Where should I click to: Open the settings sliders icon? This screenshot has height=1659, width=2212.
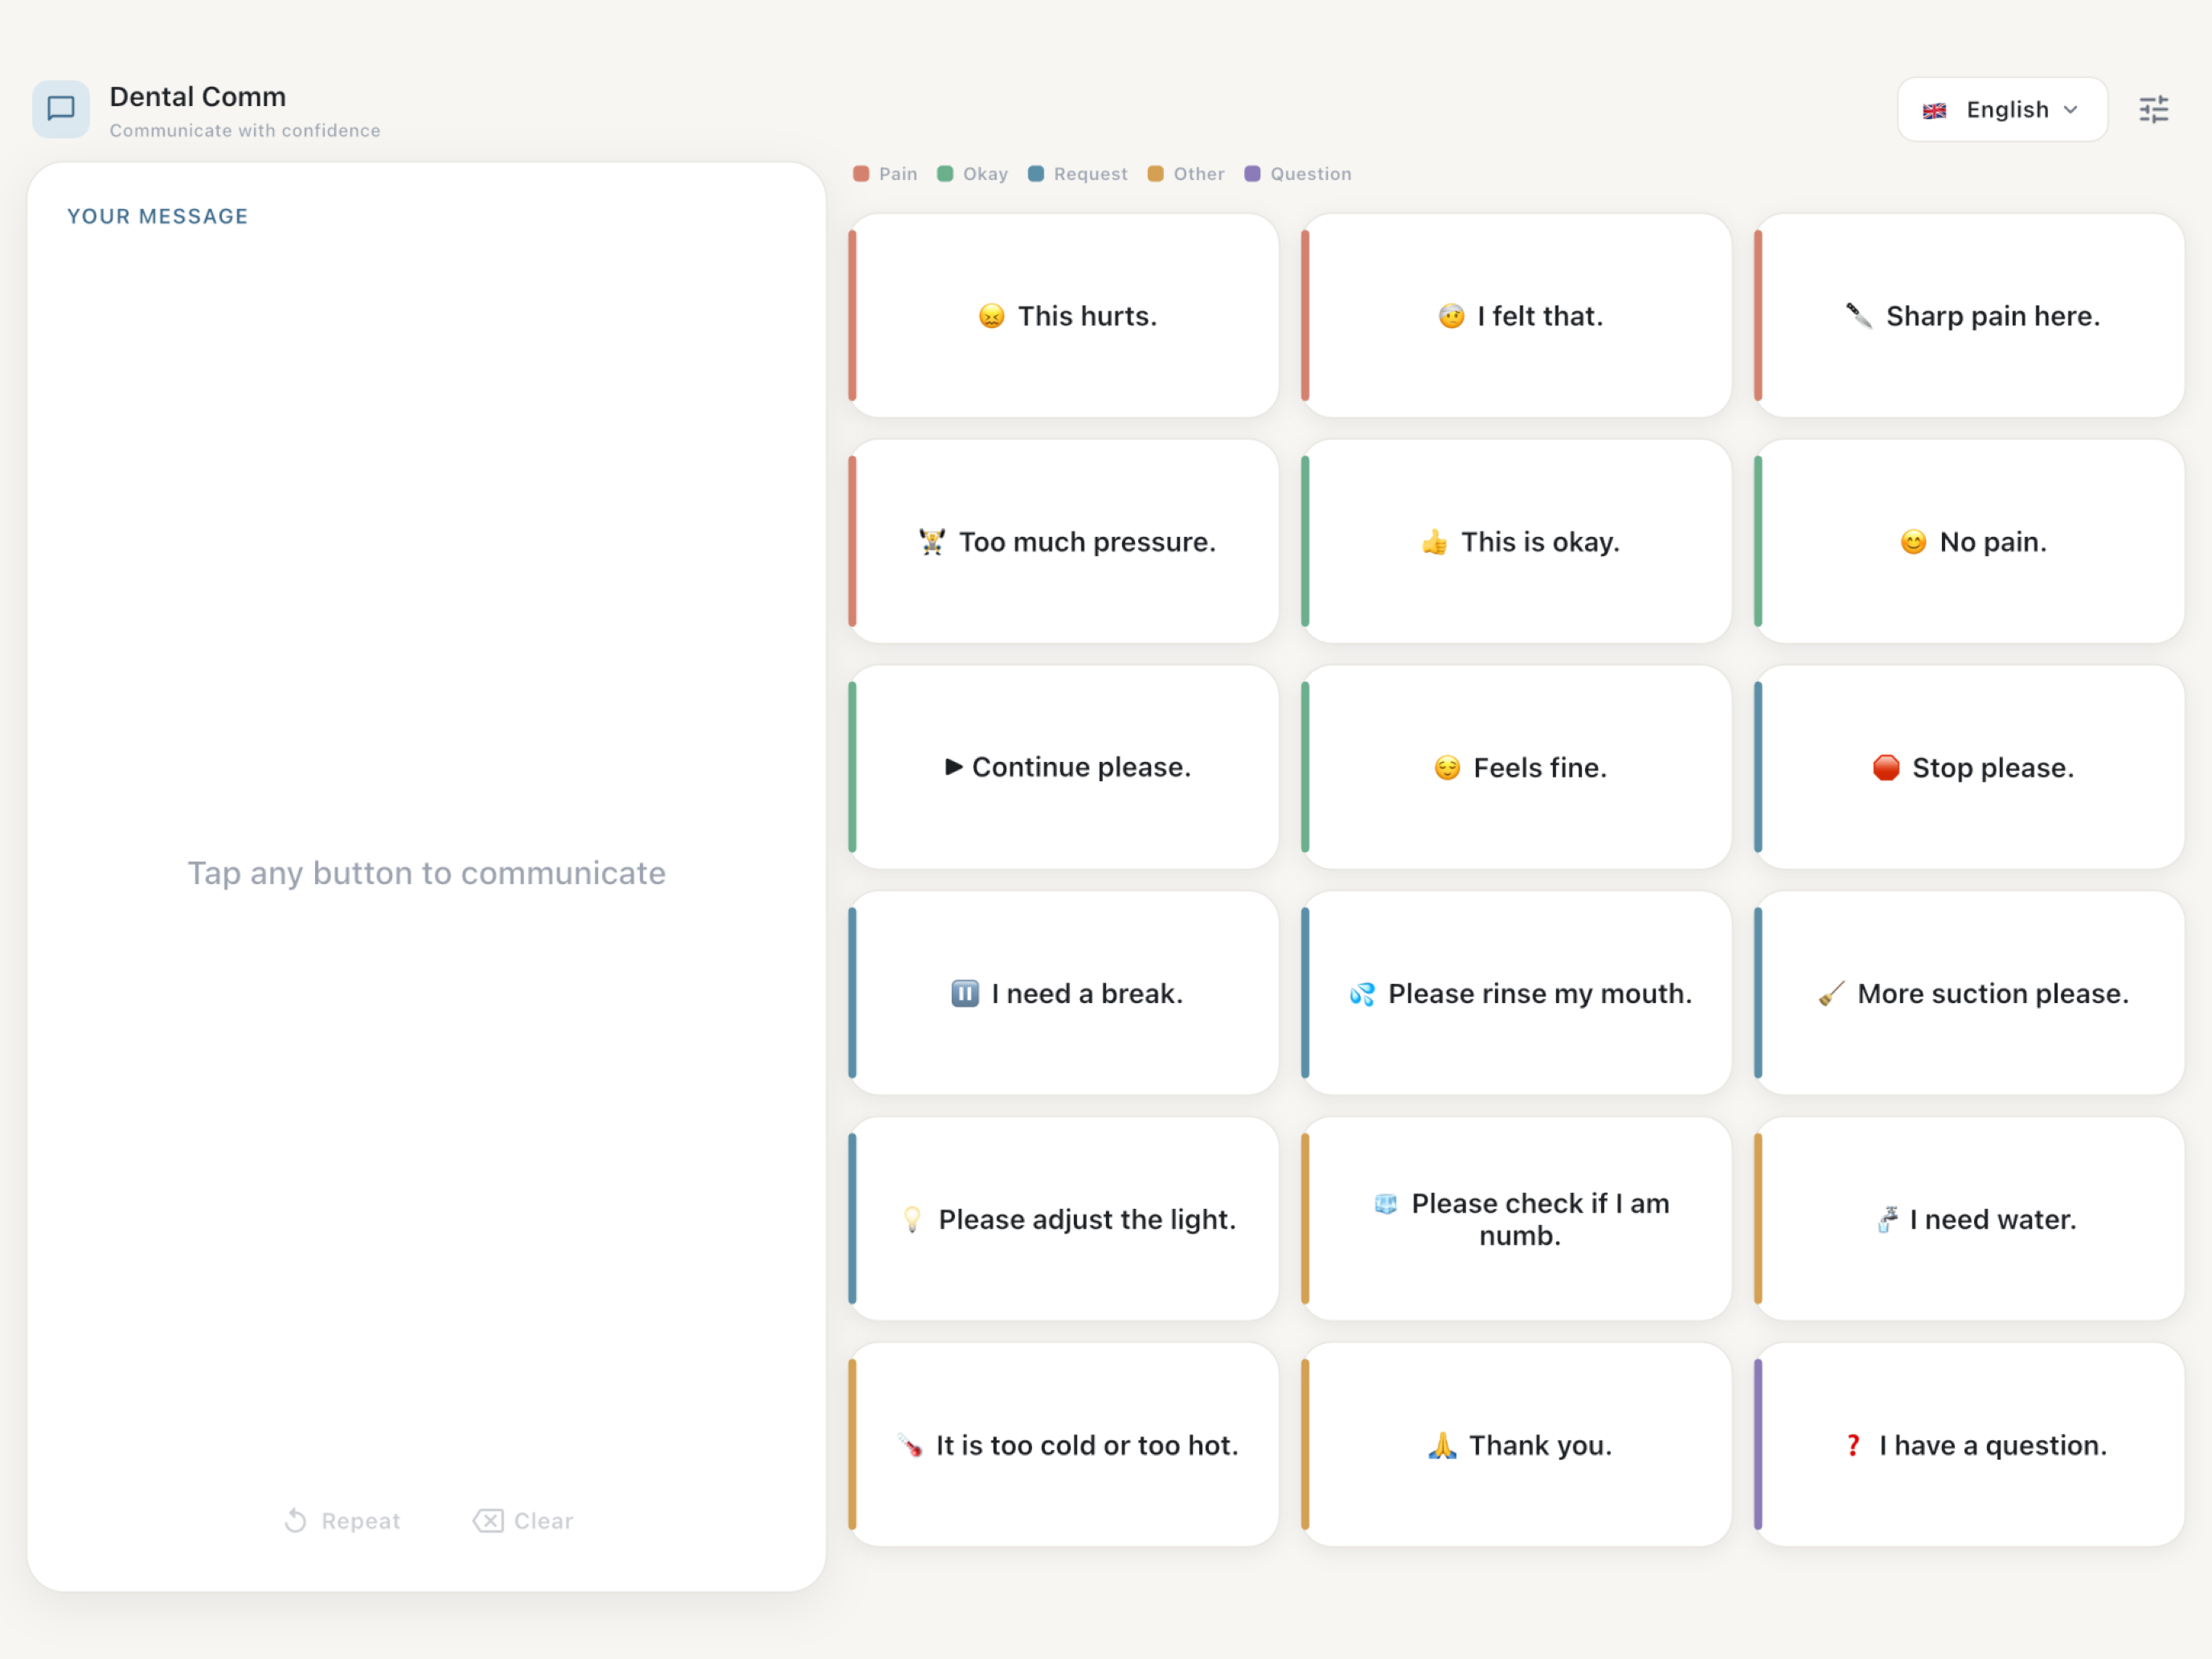[2153, 109]
